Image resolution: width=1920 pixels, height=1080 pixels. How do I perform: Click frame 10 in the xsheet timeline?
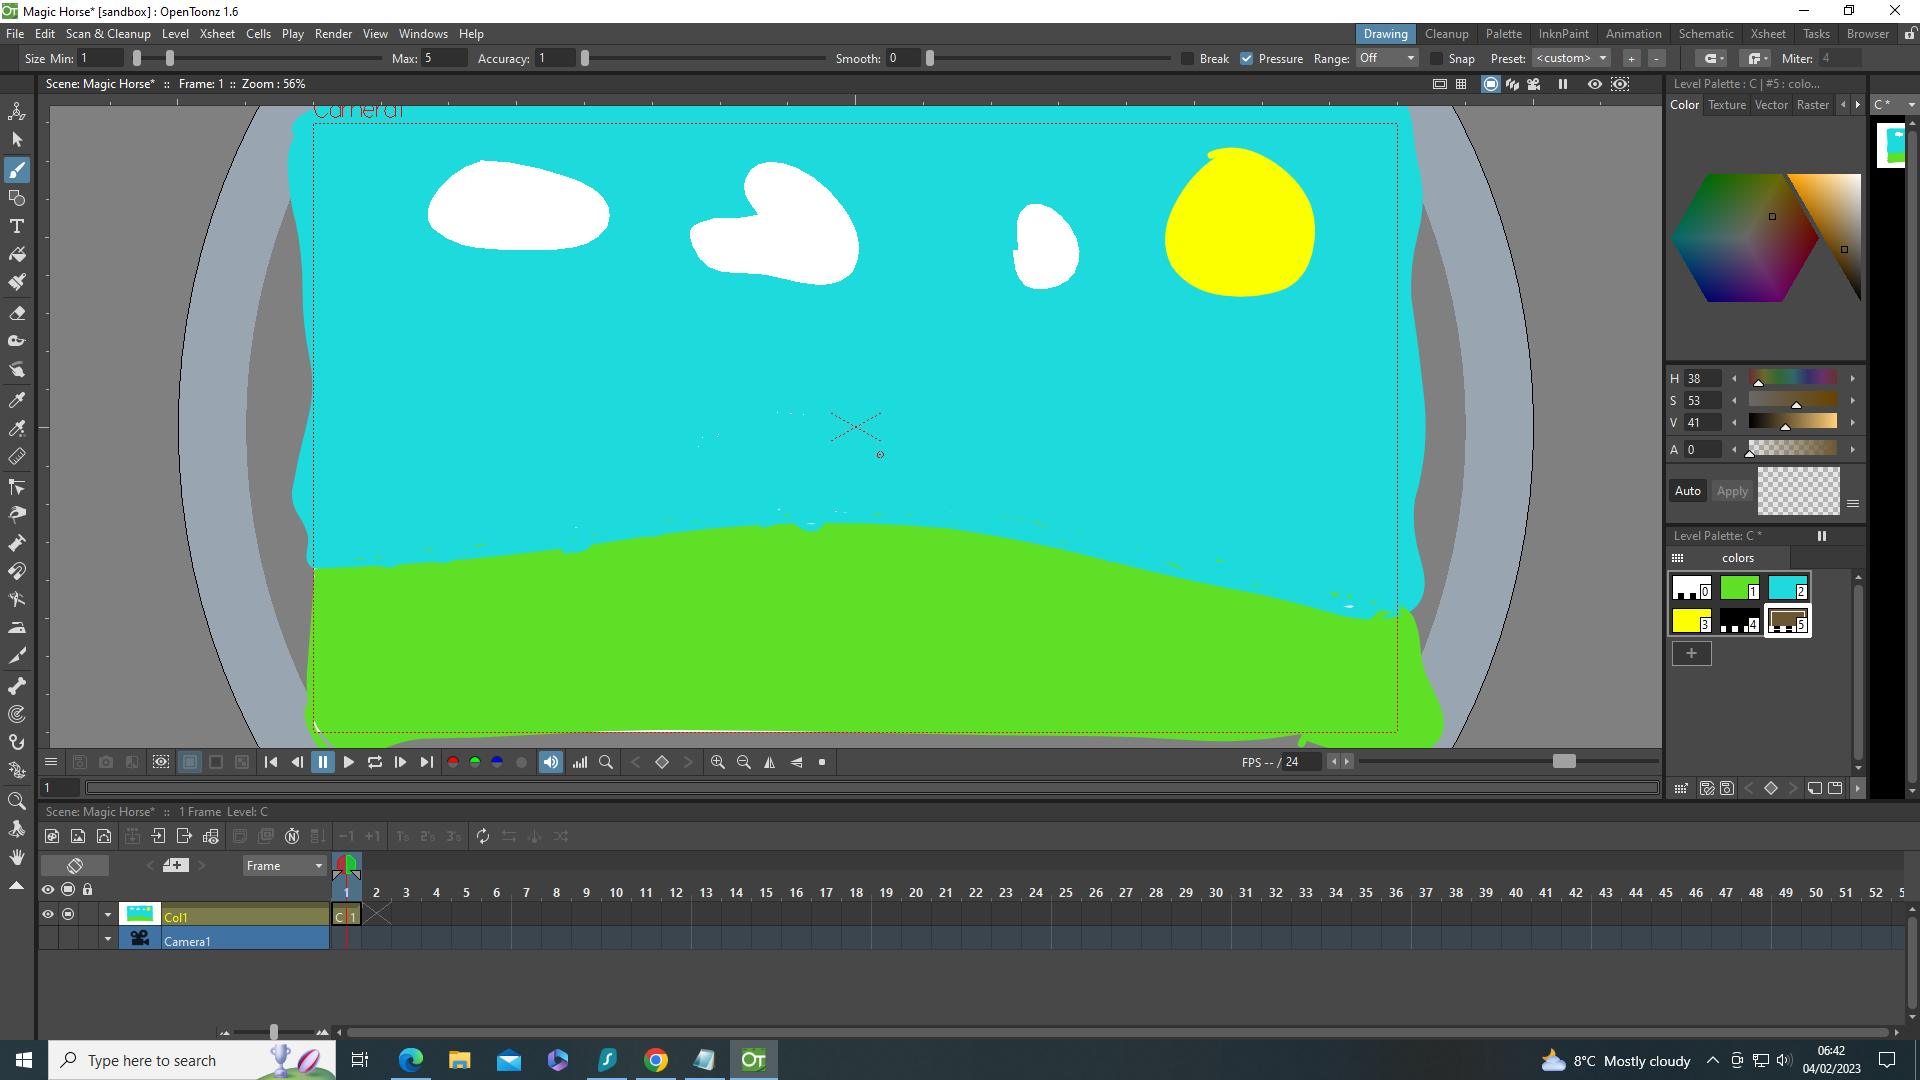616,892
